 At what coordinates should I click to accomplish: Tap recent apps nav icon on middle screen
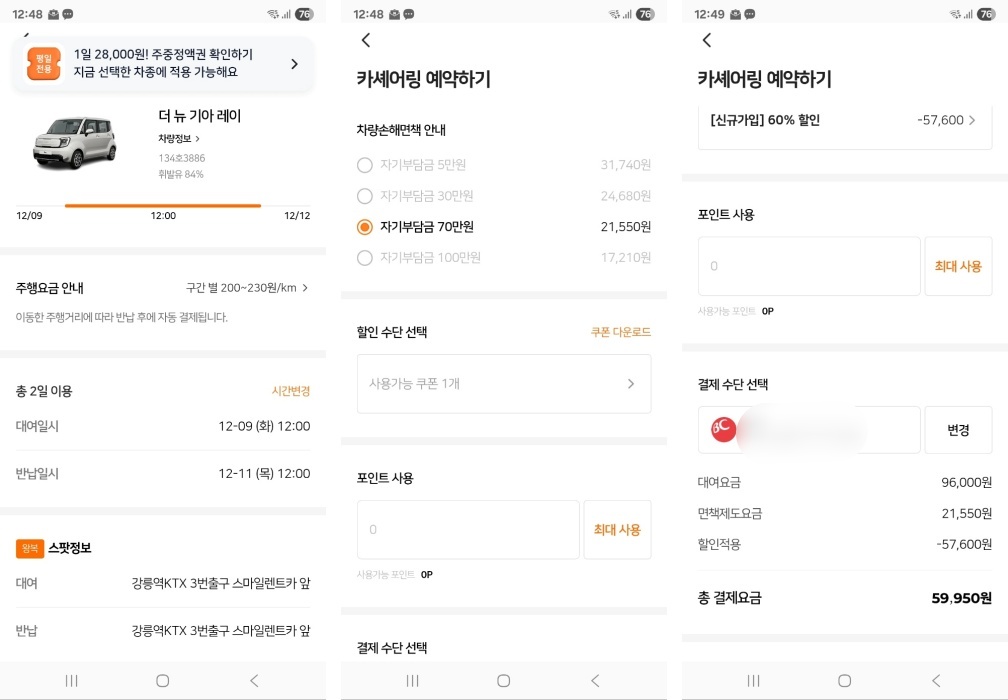click(x=412, y=680)
